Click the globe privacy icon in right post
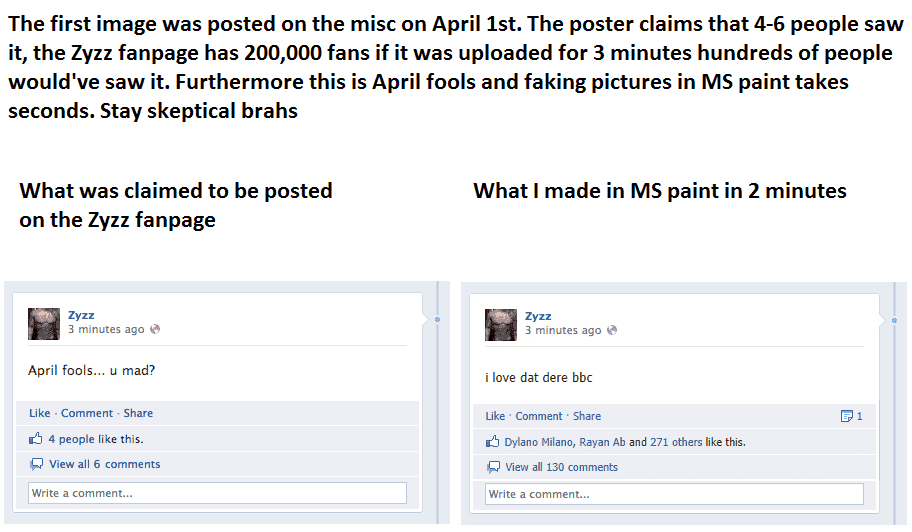The height and width of the screenshot is (532, 912). pos(612,331)
